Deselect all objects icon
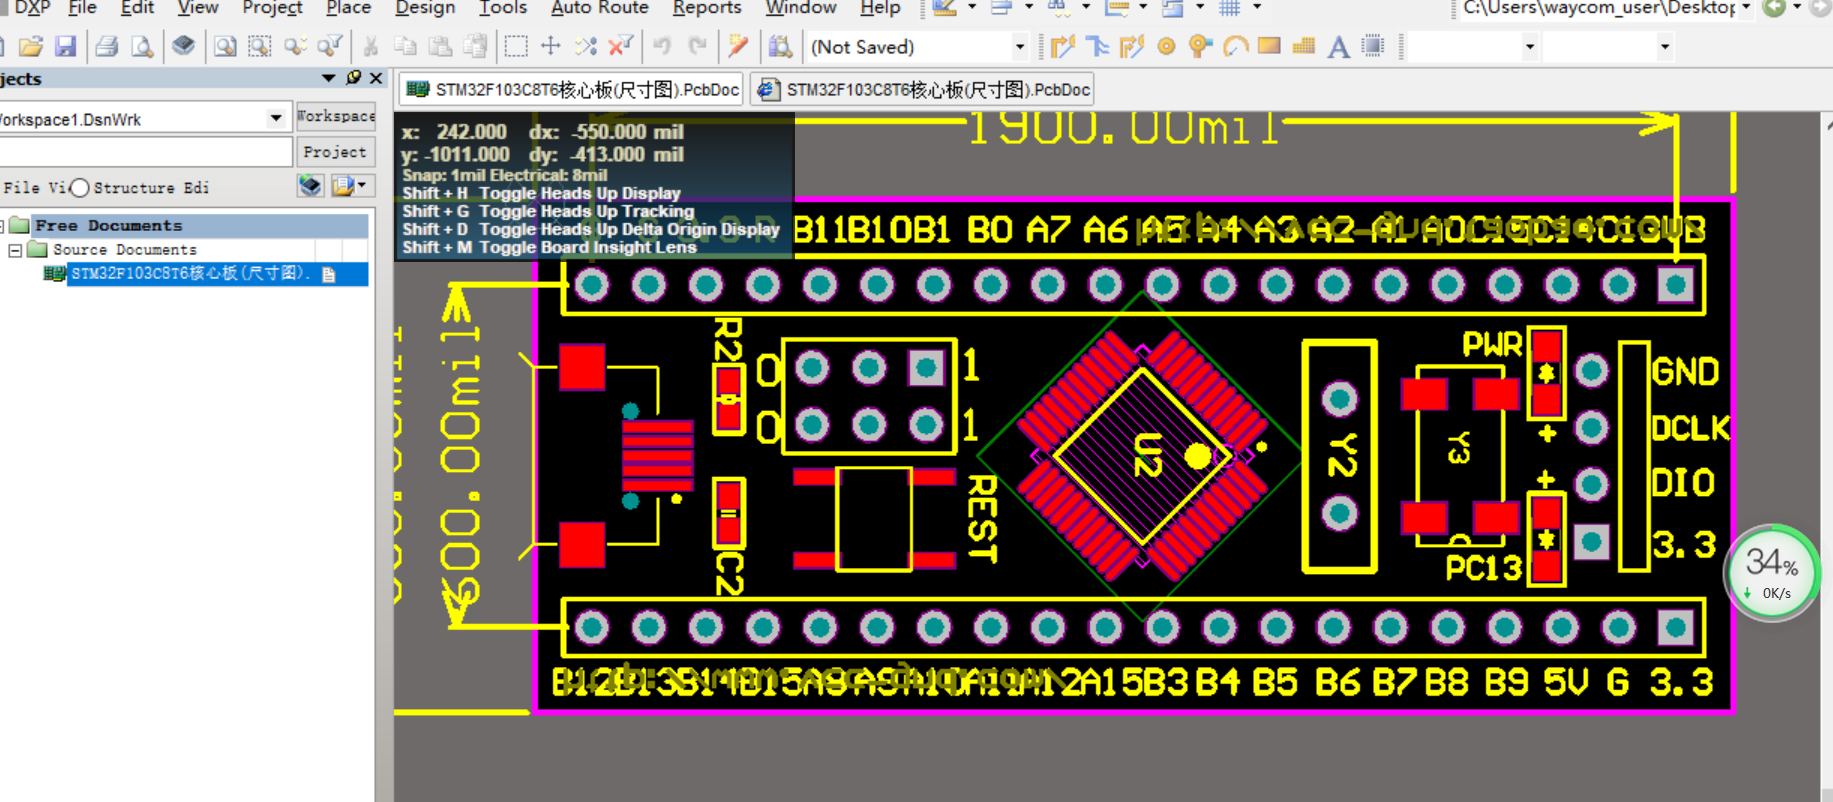The width and height of the screenshot is (1833, 802). [x=586, y=47]
